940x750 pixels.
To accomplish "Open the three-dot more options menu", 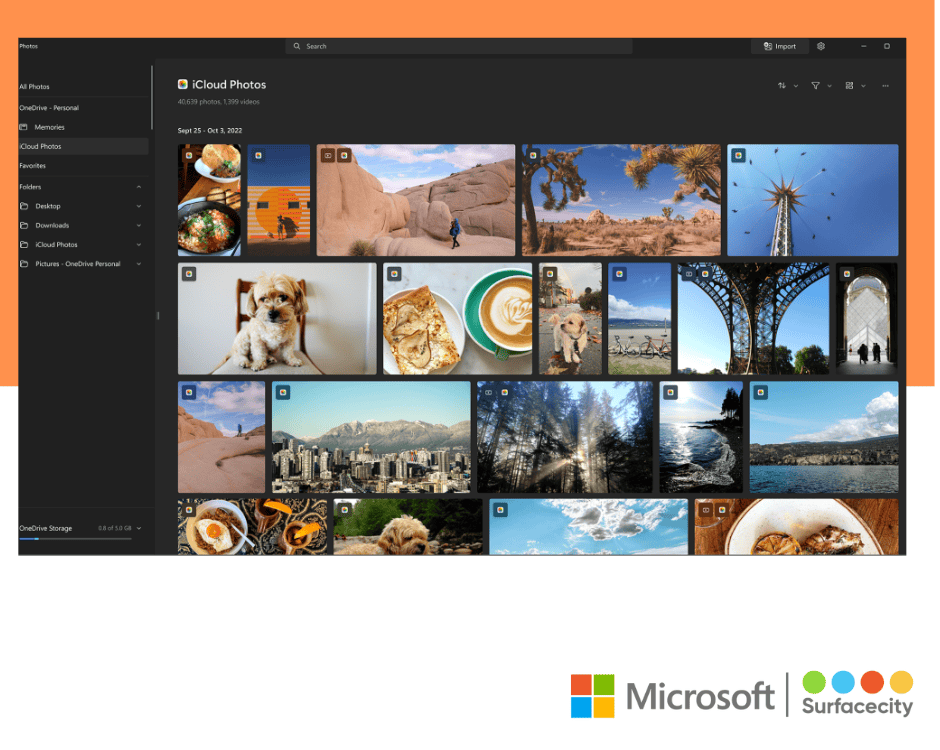I will point(885,86).
